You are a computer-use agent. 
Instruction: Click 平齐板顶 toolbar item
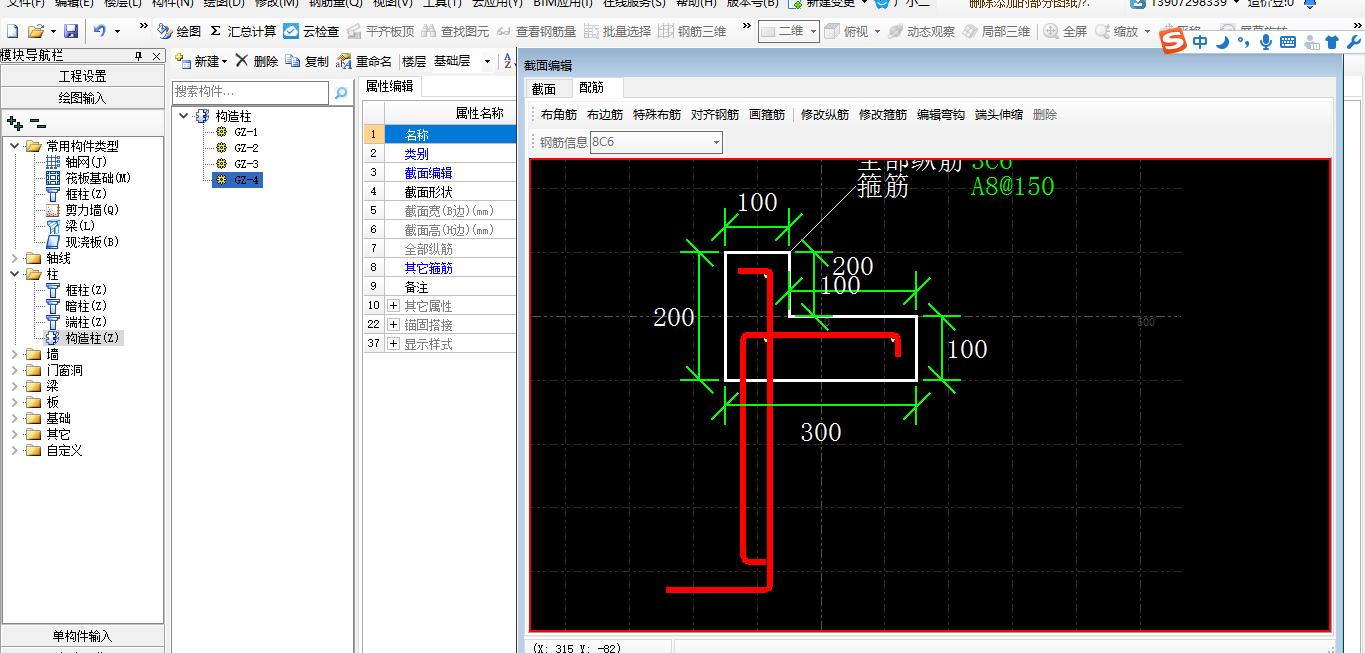(380, 32)
